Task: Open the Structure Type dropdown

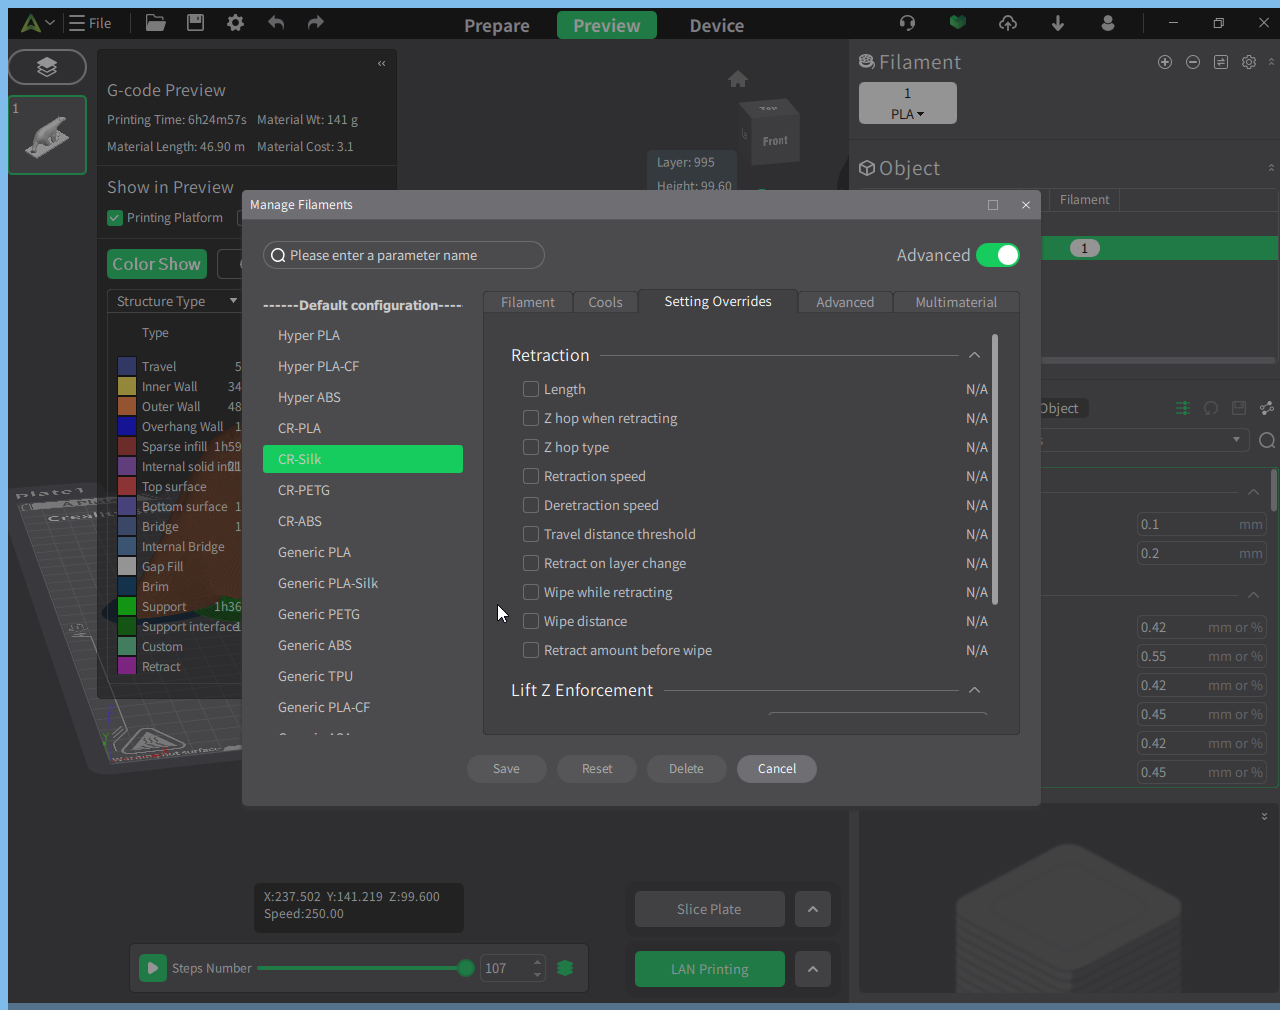Action: pyautogui.click(x=175, y=301)
